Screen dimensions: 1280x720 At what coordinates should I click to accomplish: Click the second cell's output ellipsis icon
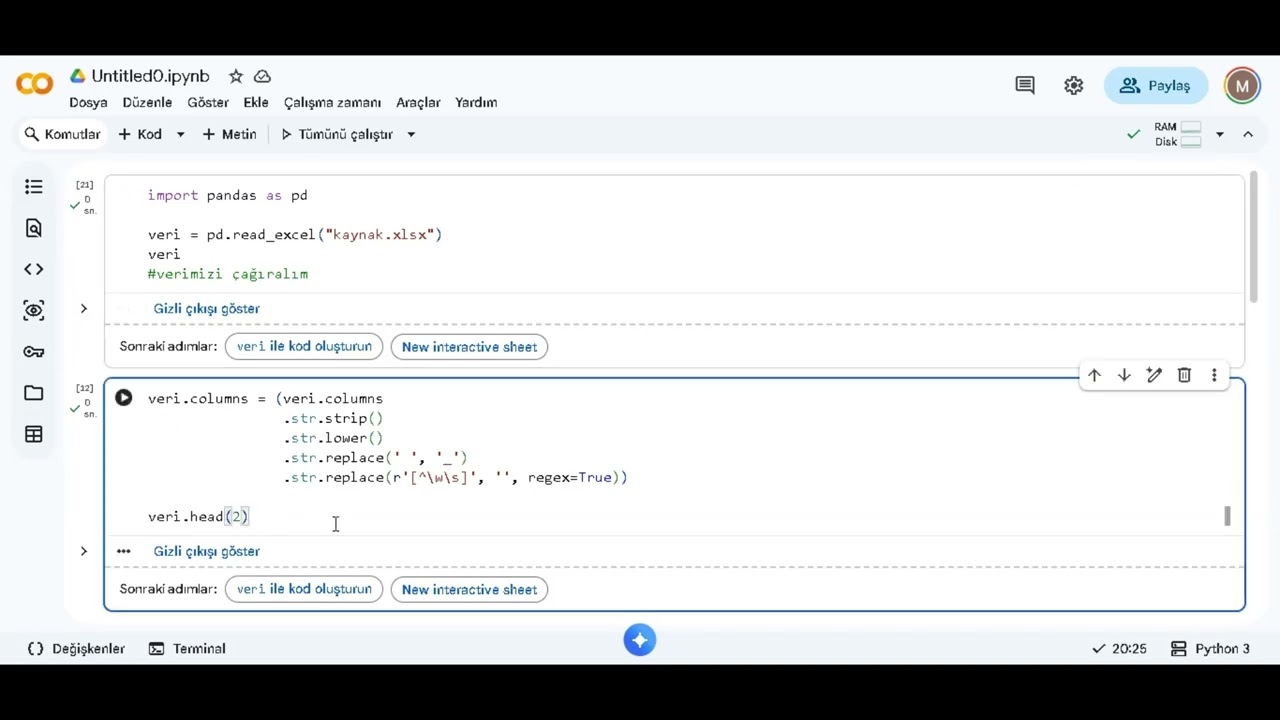tap(123, 551)
